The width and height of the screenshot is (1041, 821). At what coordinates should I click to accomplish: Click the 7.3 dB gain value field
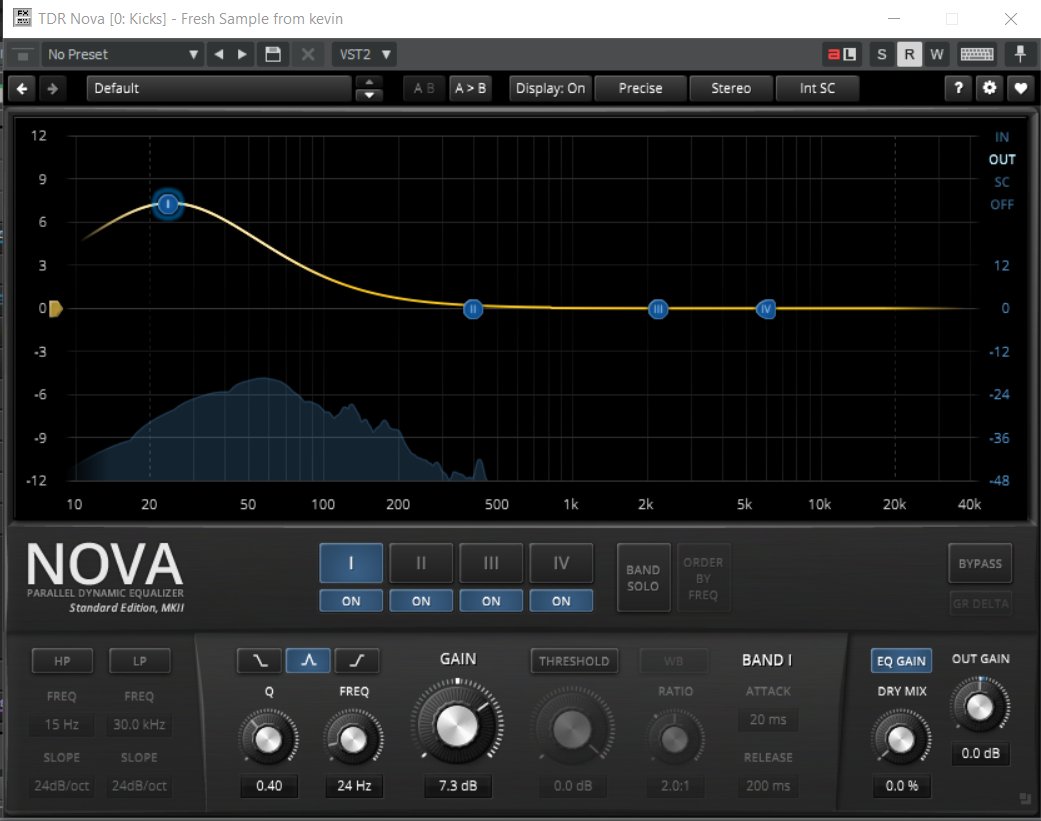tap(457, 786)
